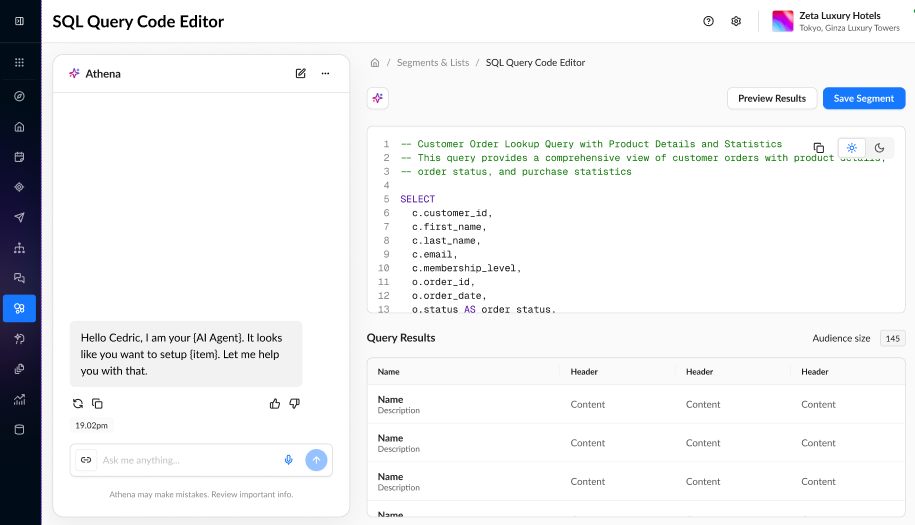Viewport: 915px width, 525px height.
Task: Start a new Athena chat with edit icon
Action: 301,74
